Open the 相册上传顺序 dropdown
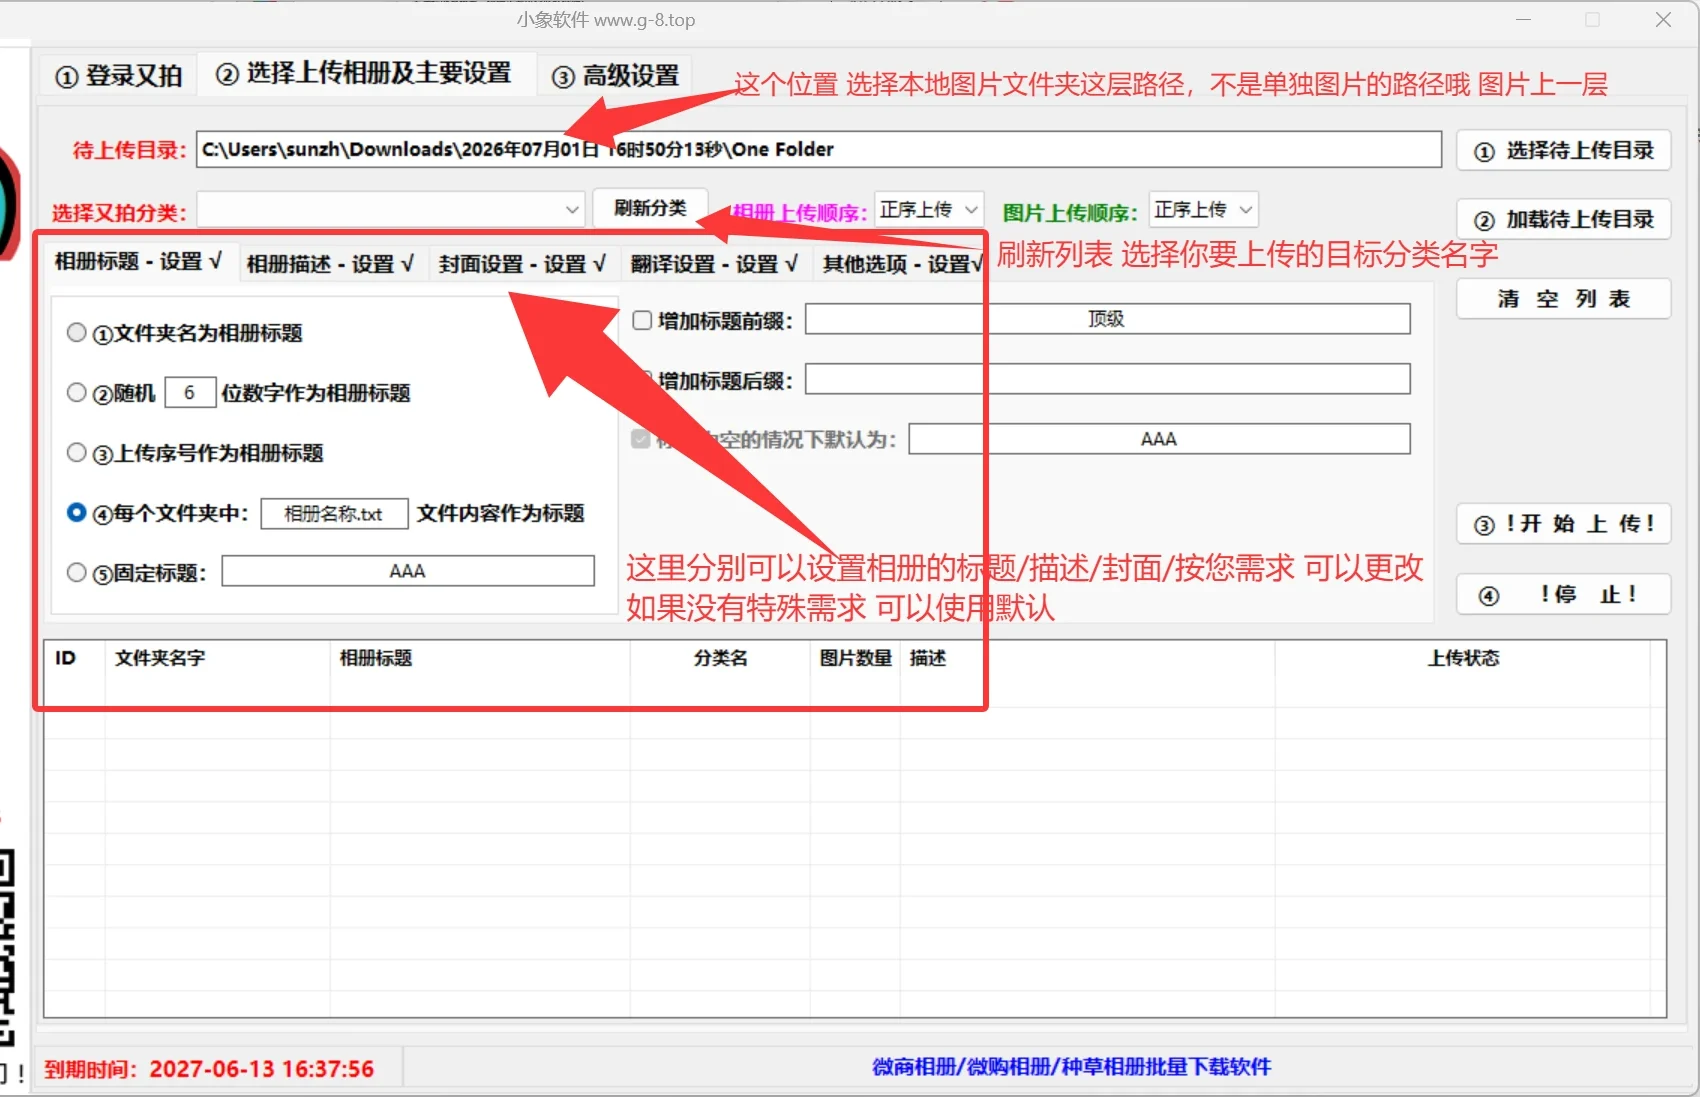The width and height of the screenshot is (1700, 1097). point(929,210)
